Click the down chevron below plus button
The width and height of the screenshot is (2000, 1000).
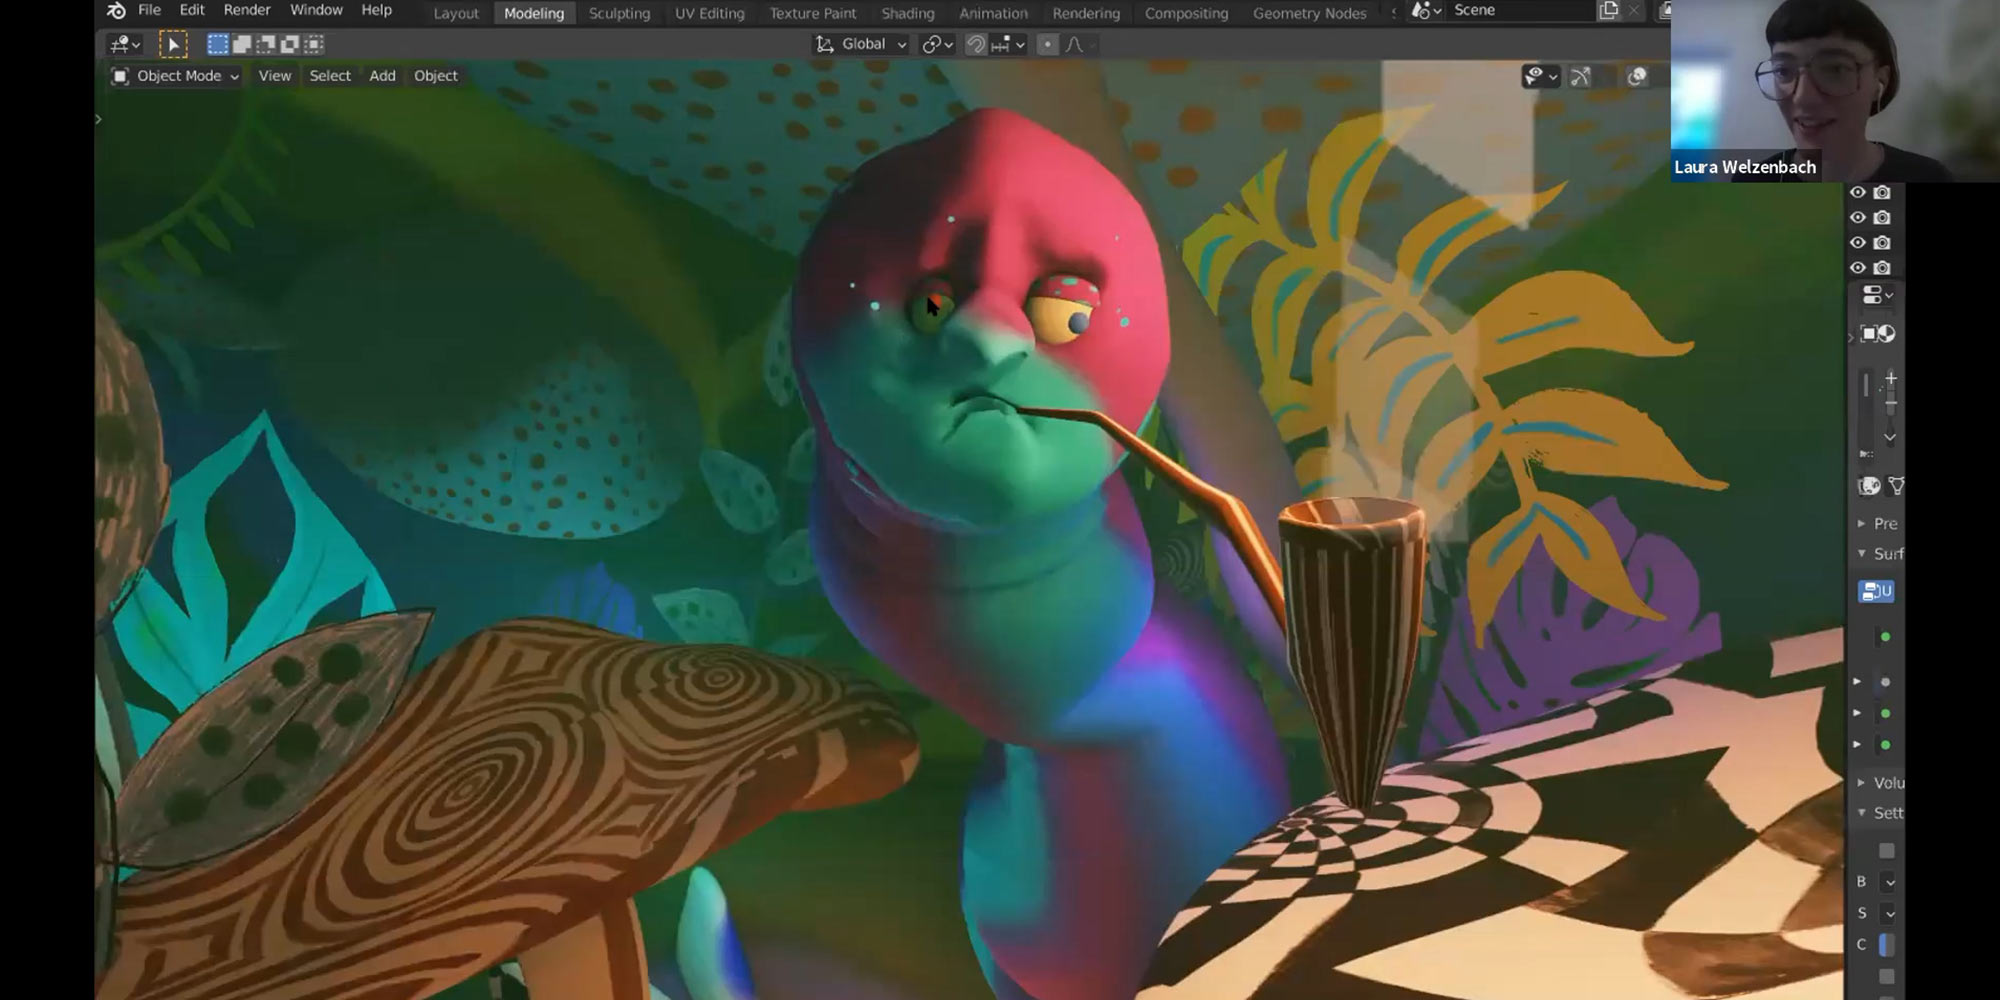[1890, 437]
